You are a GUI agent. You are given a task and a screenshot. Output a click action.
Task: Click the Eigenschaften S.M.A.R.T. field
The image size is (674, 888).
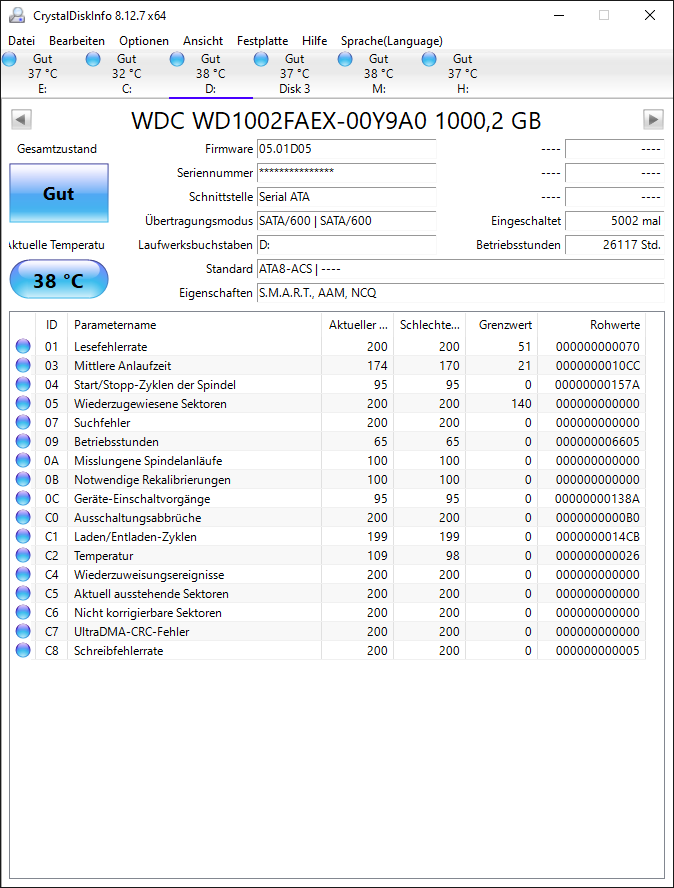pos(460,293)
